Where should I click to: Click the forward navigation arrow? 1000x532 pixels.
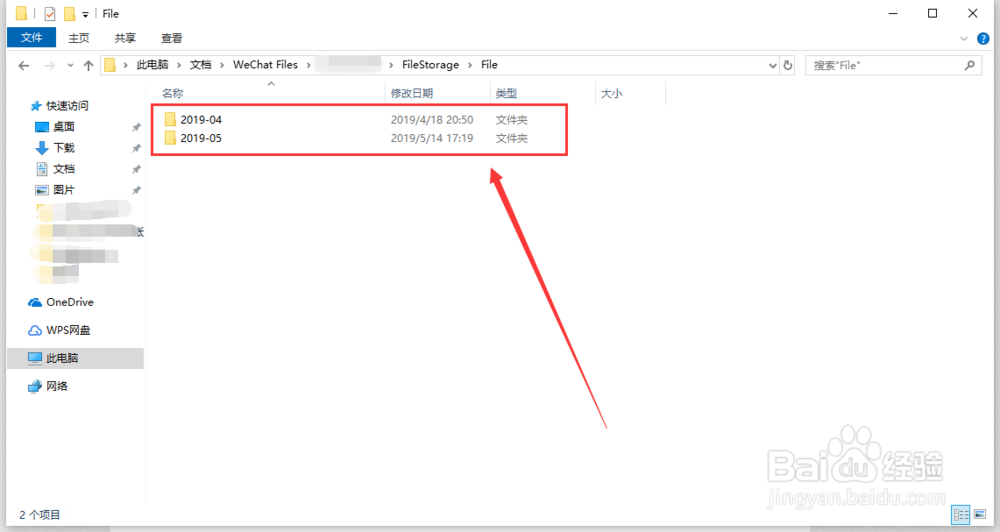49,65
